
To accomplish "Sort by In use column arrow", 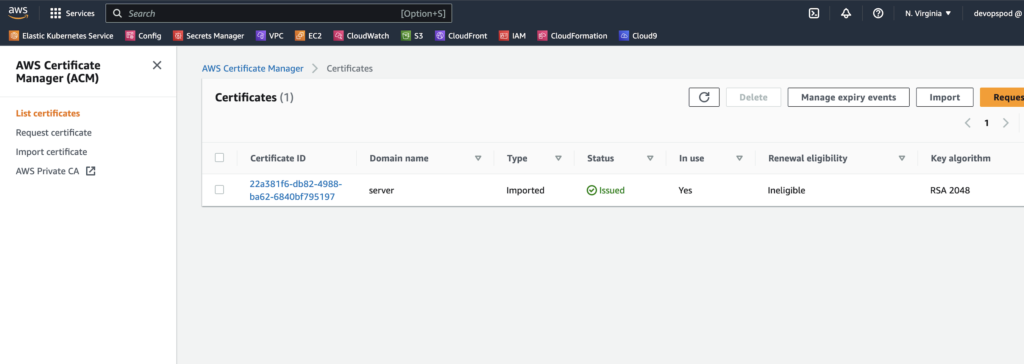I will (740, 158).
